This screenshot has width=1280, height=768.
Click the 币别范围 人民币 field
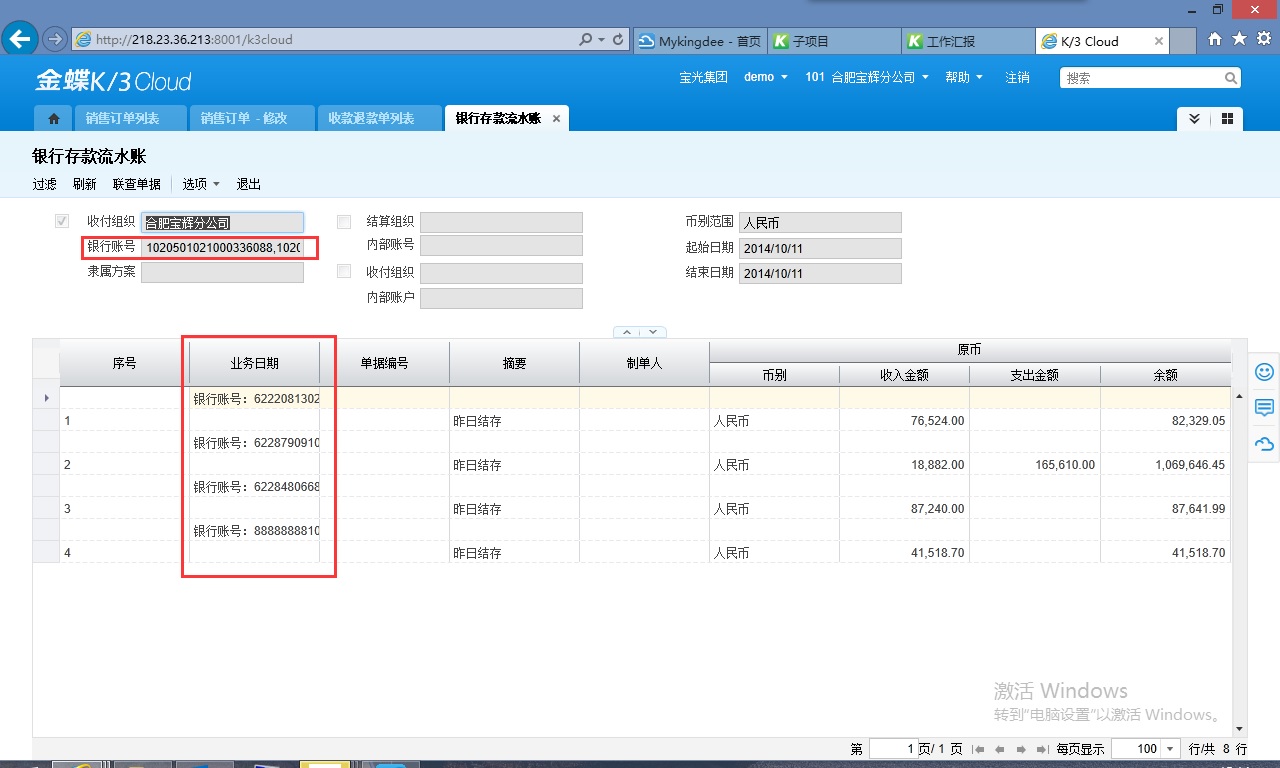(x=820, y=222)
